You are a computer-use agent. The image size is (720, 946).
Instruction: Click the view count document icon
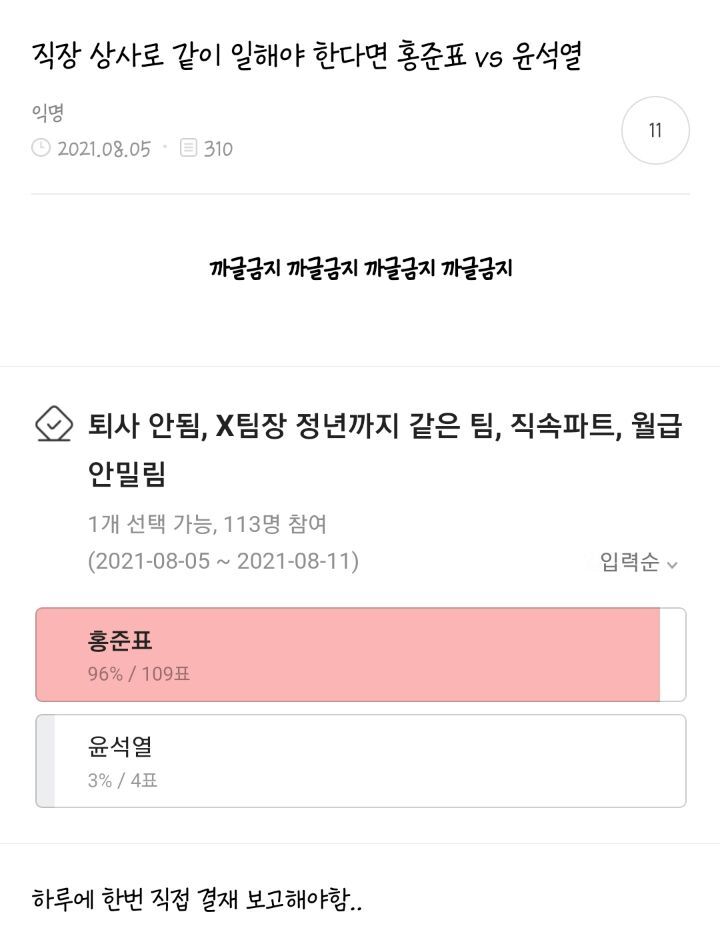pyautogui.click(x=189, y=149)
